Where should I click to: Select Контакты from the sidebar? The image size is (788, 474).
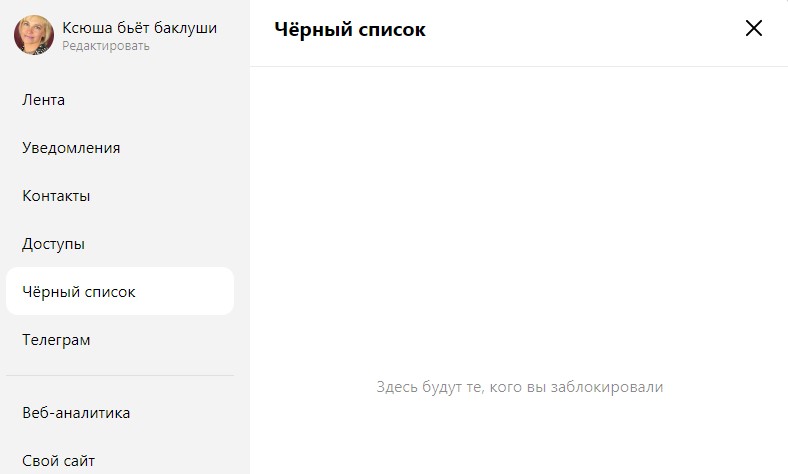tap(56, 196)
